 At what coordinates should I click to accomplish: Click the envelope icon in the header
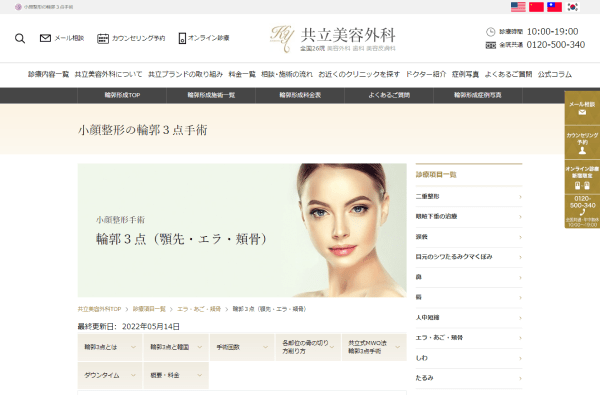45,38
